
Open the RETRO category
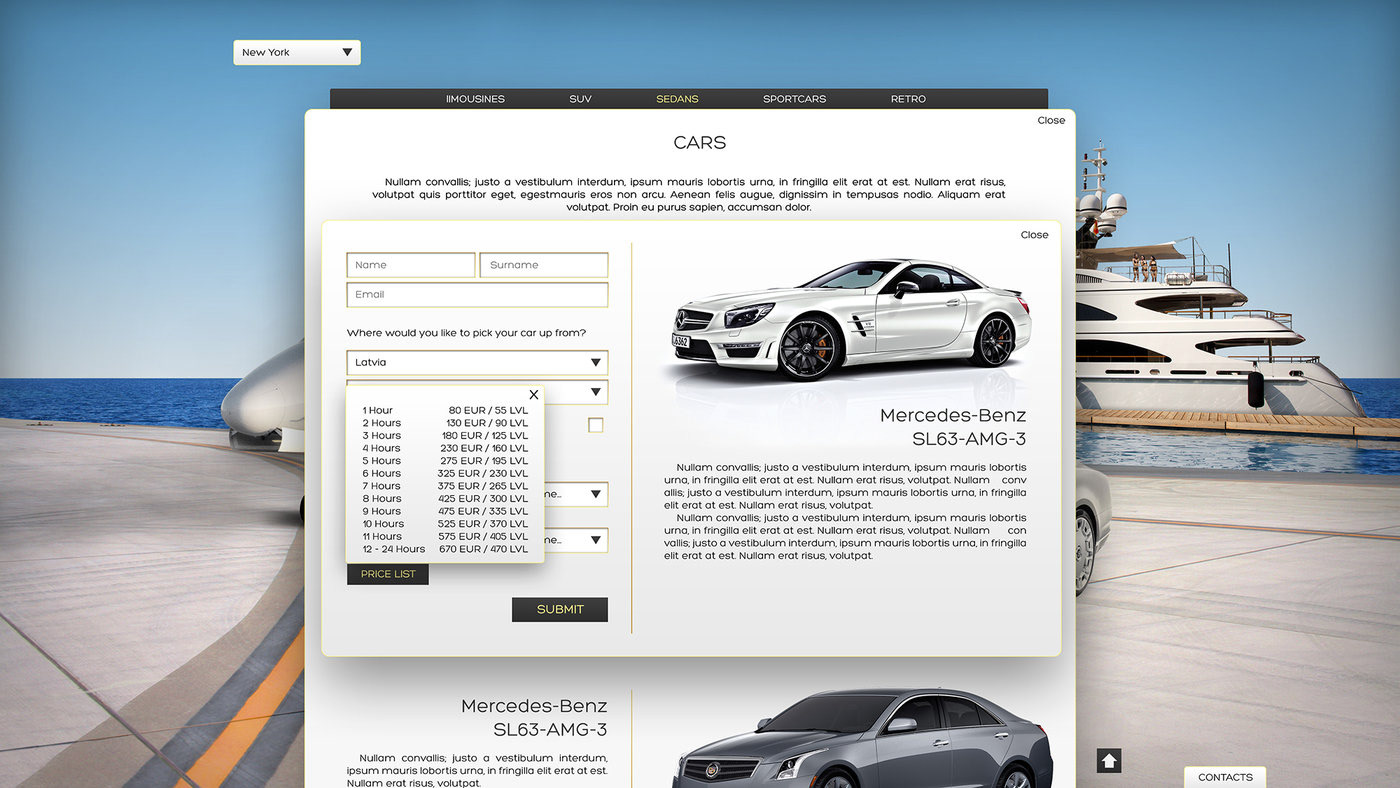(908, 99)
